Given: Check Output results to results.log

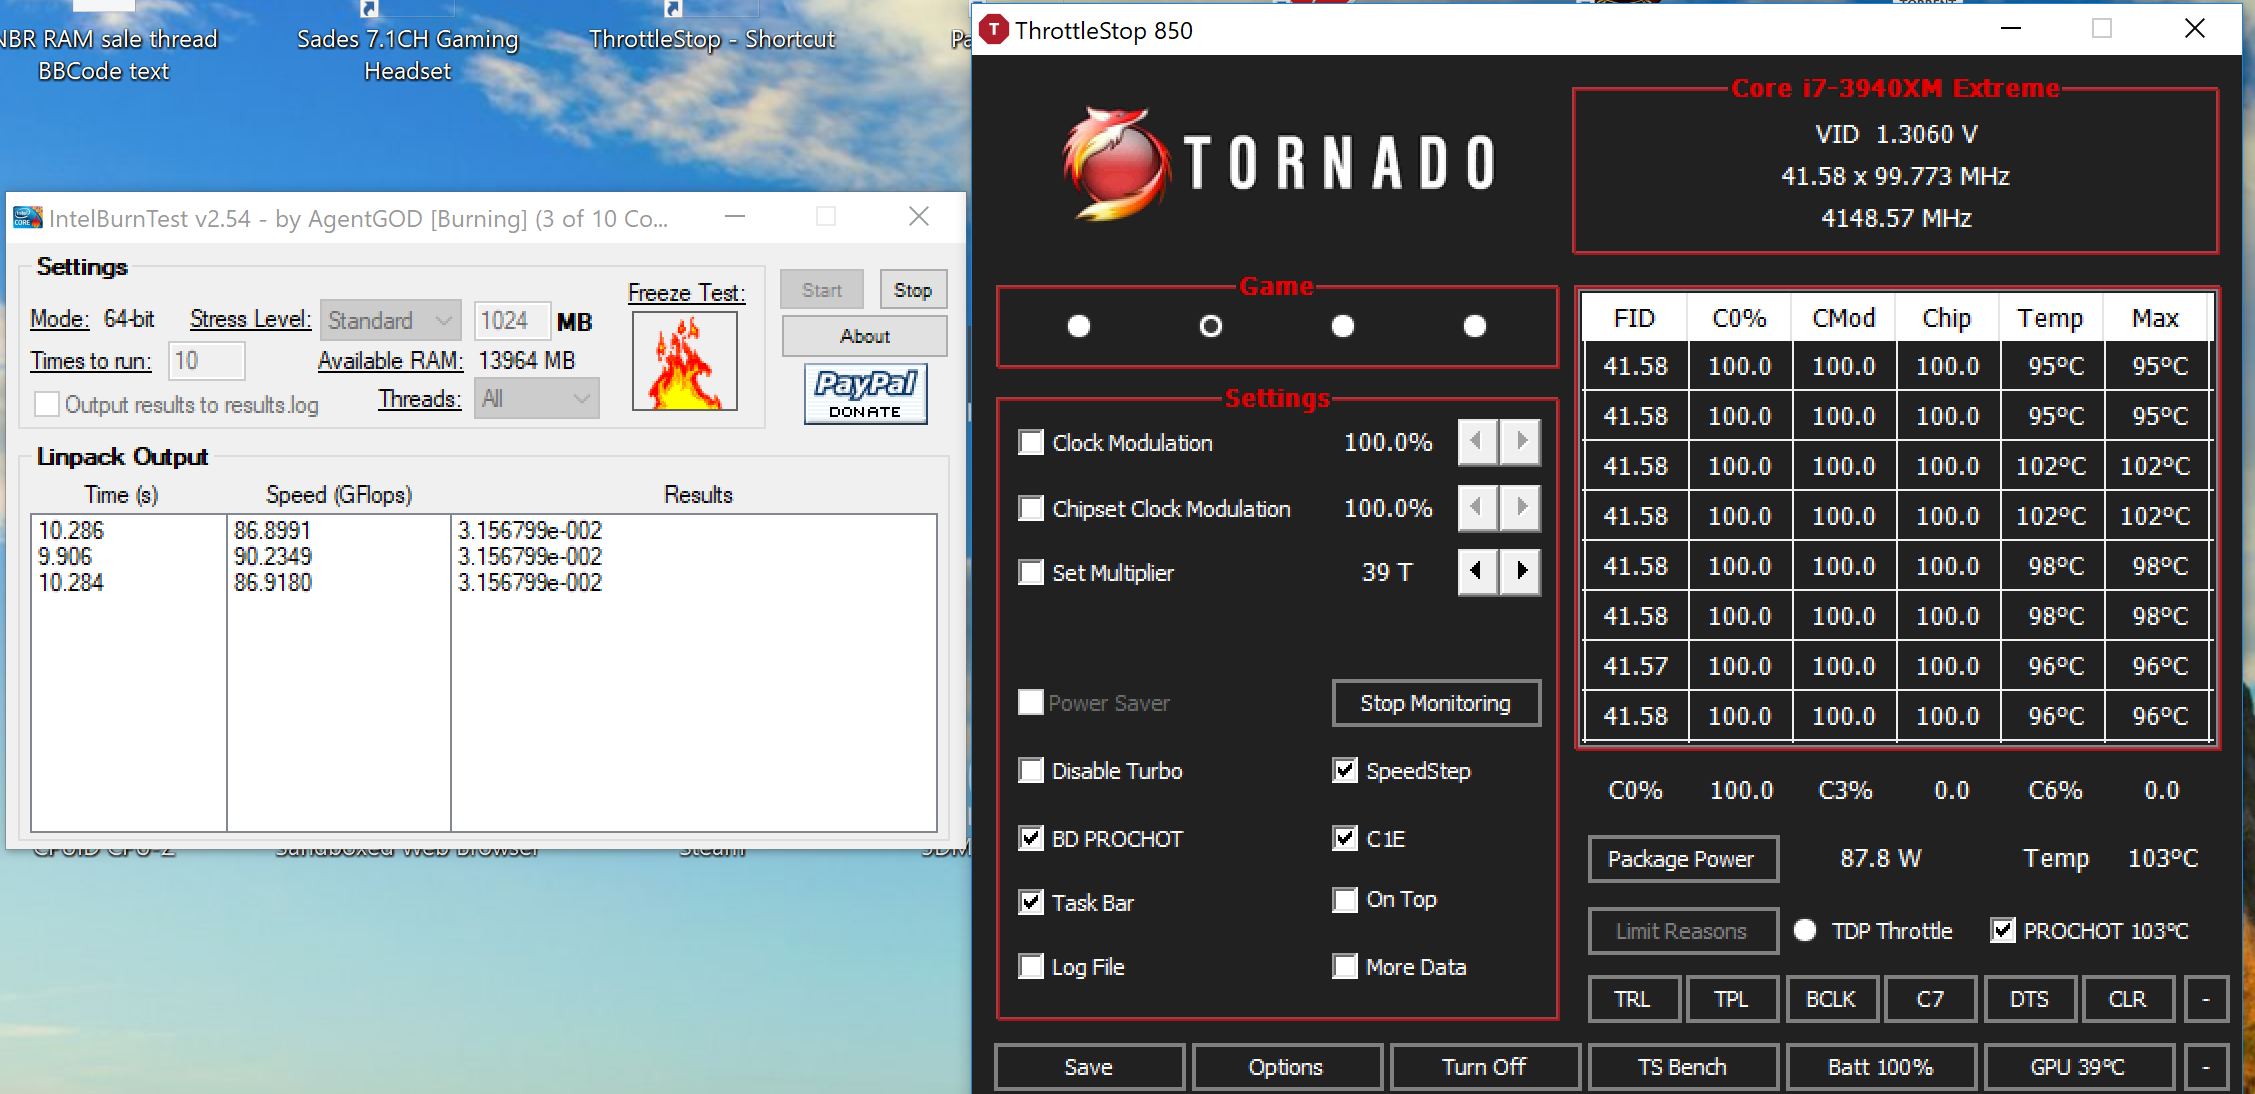Looking at the screenshot, I should (x=47, y=404).
